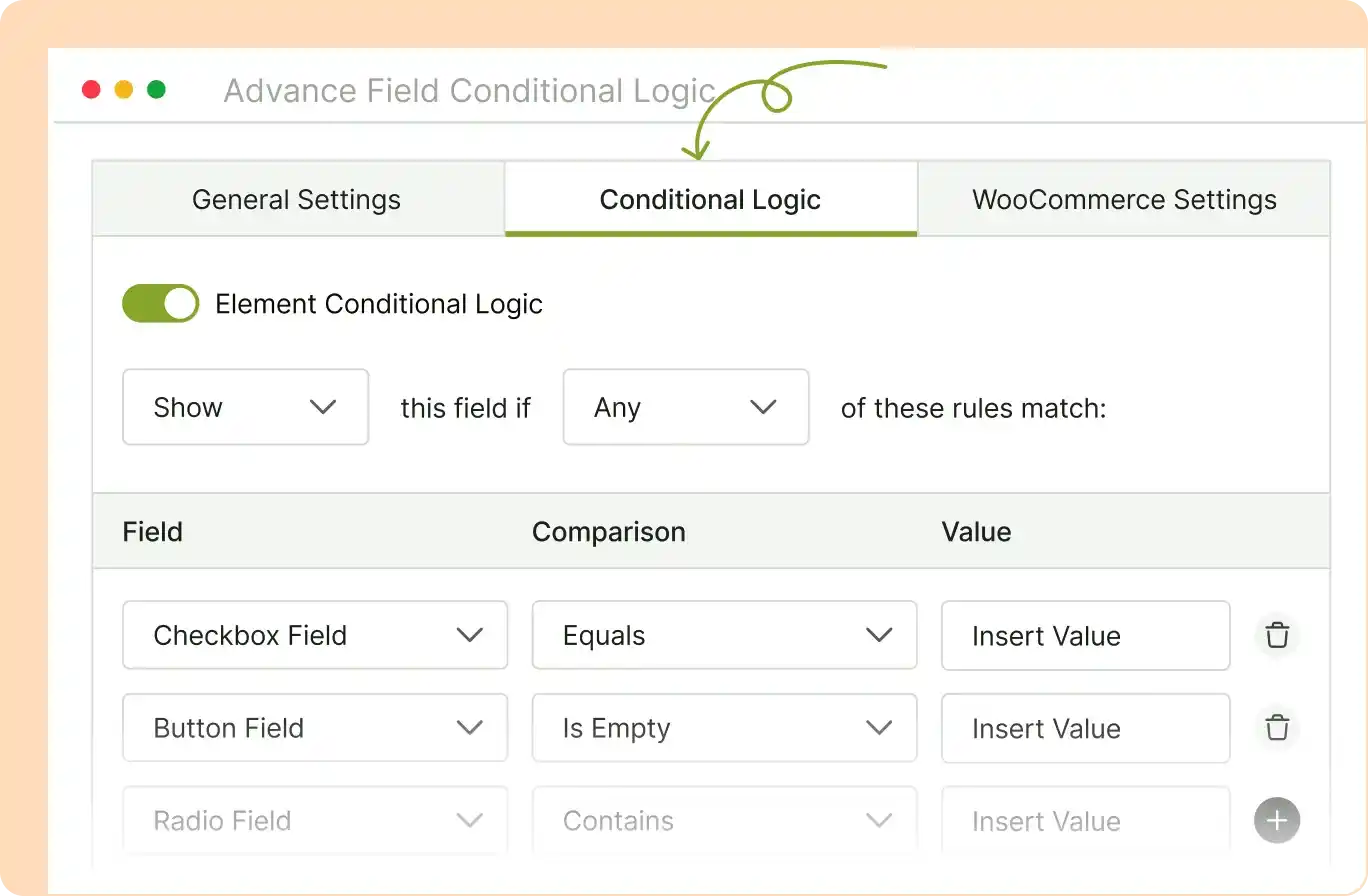Open the Any match-type dropdown
1368x896 pixels.
coord(685,407)
